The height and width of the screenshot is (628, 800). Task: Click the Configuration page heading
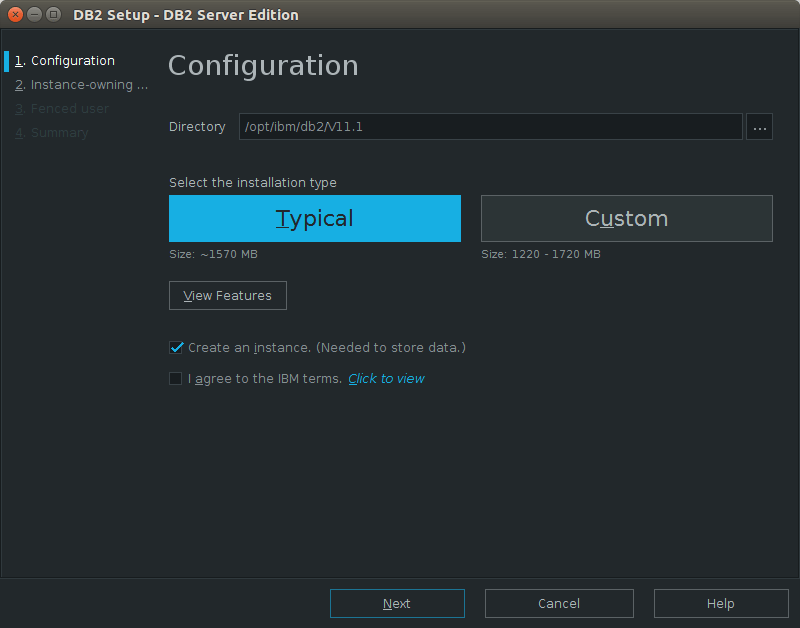tap(263, 65)
